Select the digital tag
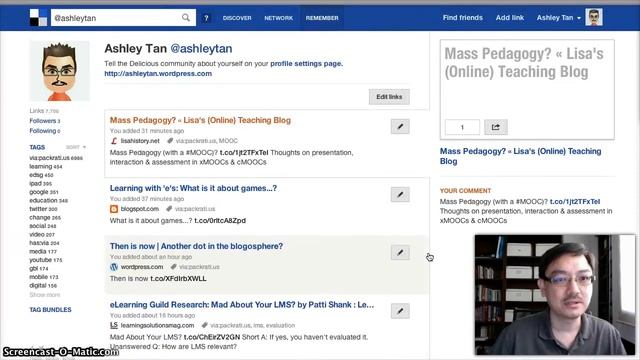The width and height of the screenshot is (640, 360). tap(43, 286)
